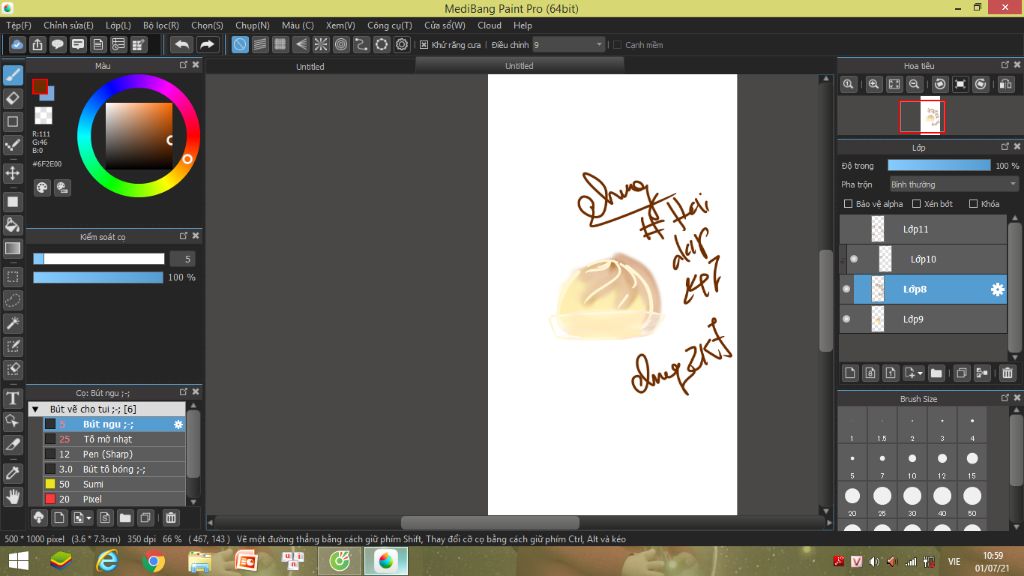The image size is (1024, 576).
Task: Open Điều chỉnh correction value dropdown
Action: pos(568,44)
